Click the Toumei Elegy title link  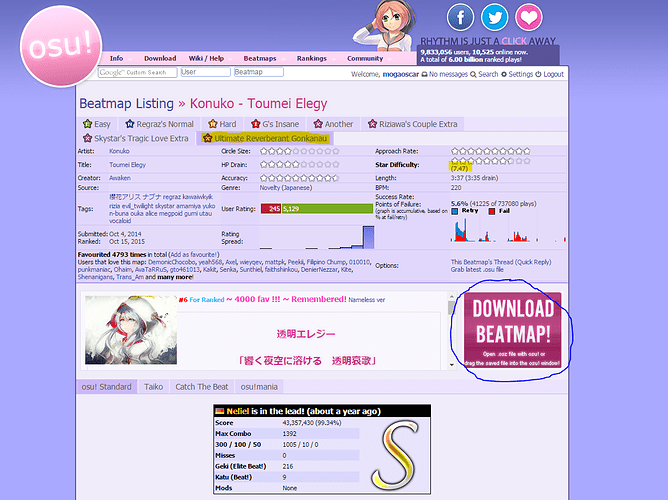(127, 165)
